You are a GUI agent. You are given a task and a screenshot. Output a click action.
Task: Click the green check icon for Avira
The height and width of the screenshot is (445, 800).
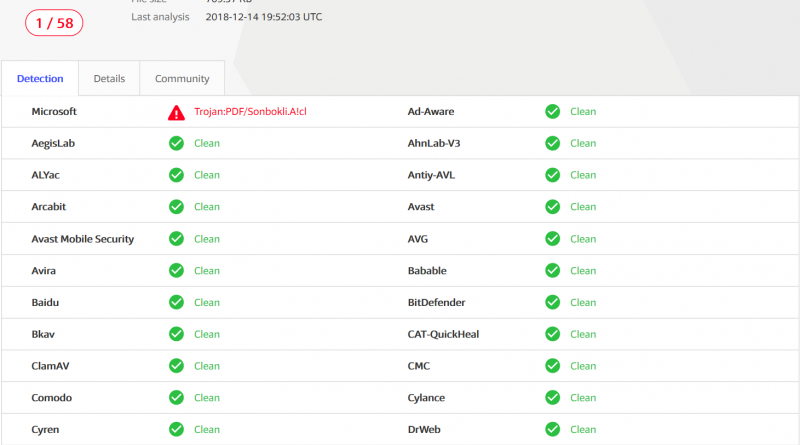[x=177, y=270]
